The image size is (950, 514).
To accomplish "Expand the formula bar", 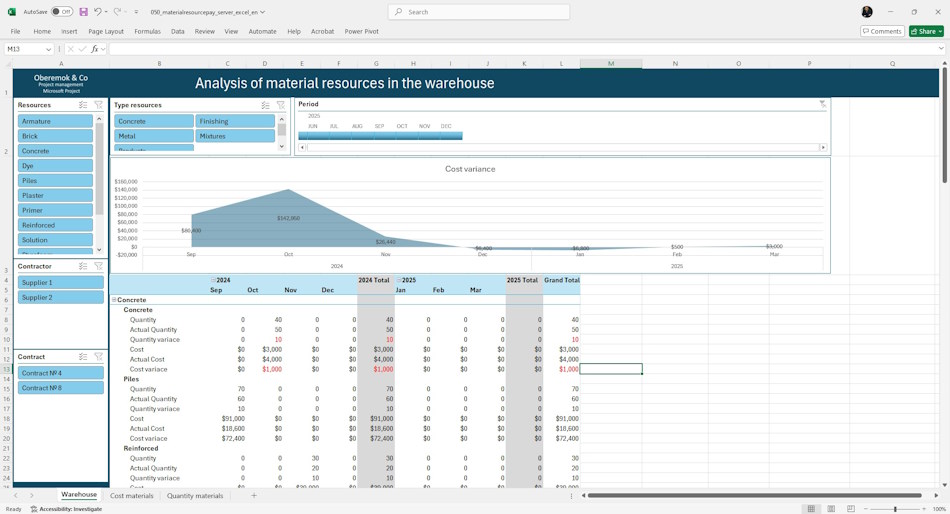I will (x=941, y=49).
